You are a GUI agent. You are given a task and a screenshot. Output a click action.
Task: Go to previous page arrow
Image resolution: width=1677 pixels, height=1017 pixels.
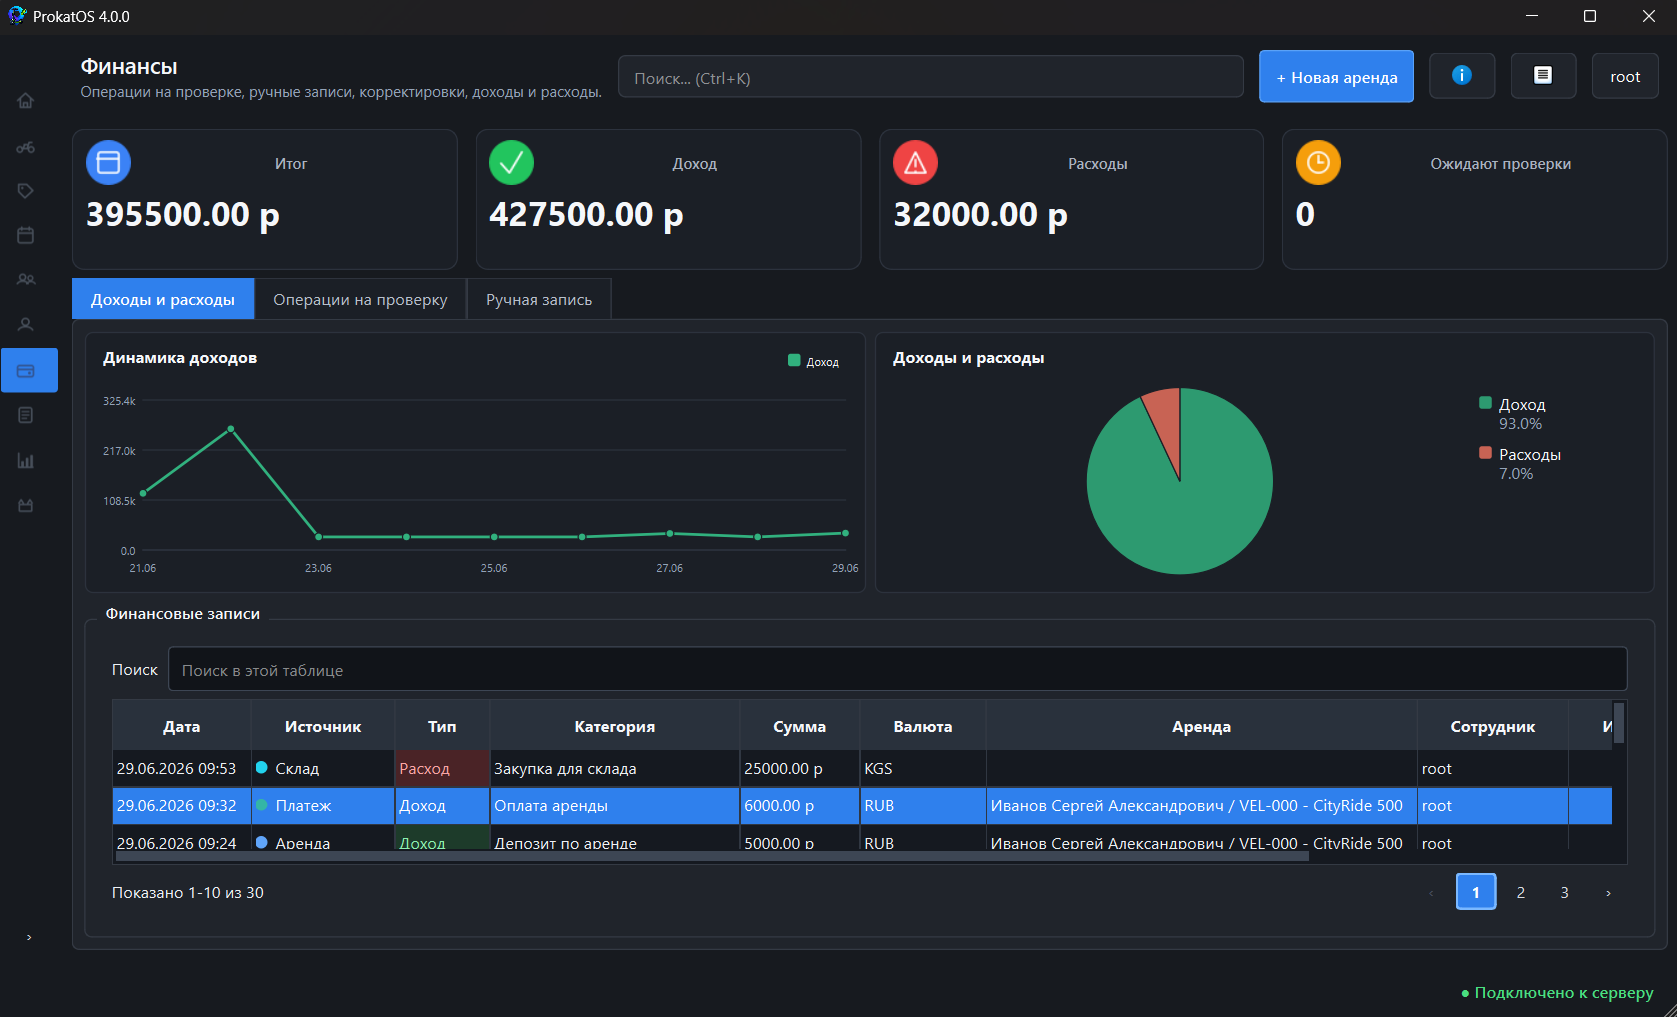pyautogui.click(x=1431, y=892)
